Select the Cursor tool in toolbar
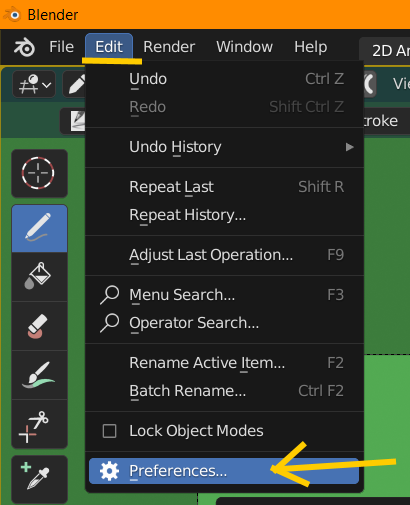Image resolution: width=410 pixels, height=505 pixels. pyautogui.click(x=39, y=174)
